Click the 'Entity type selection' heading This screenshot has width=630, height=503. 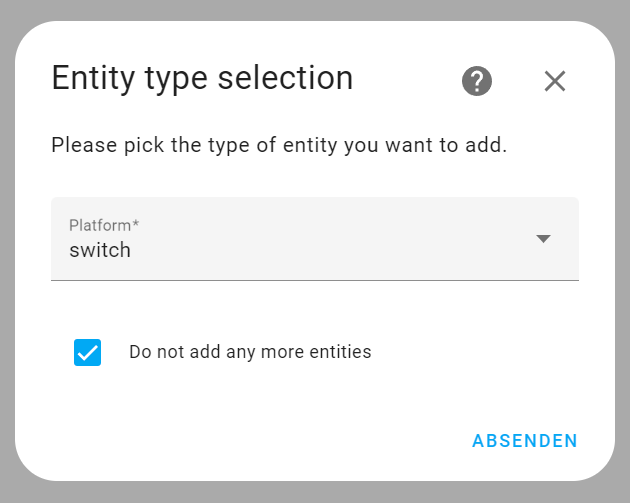[x=202, y=78]
